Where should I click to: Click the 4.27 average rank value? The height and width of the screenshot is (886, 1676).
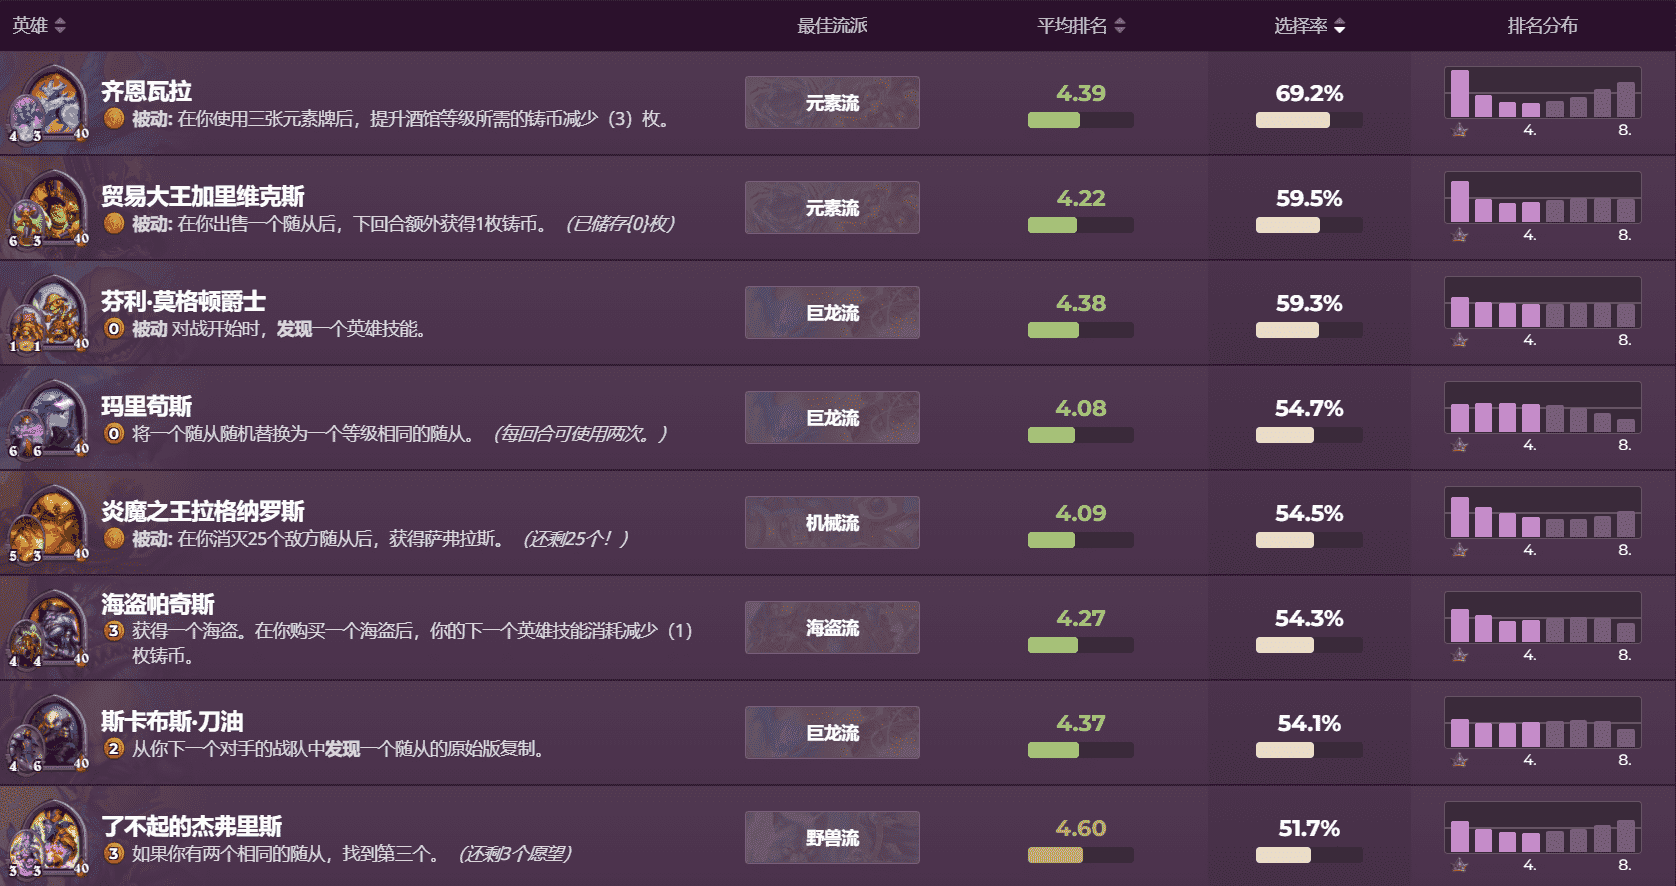(x=1081, y=618)
